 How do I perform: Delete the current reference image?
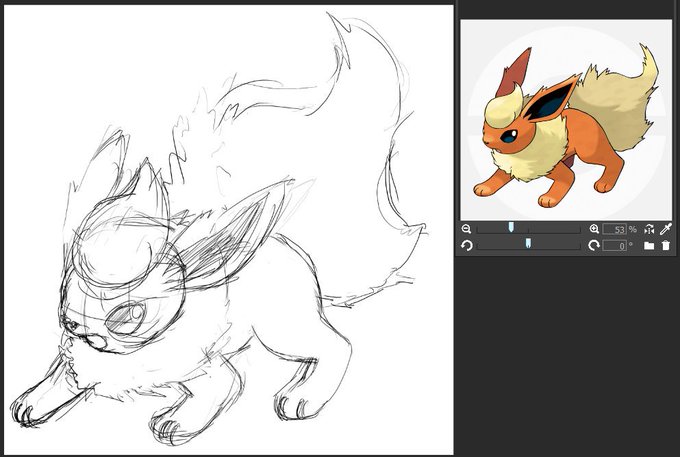(x=666, y=246)
